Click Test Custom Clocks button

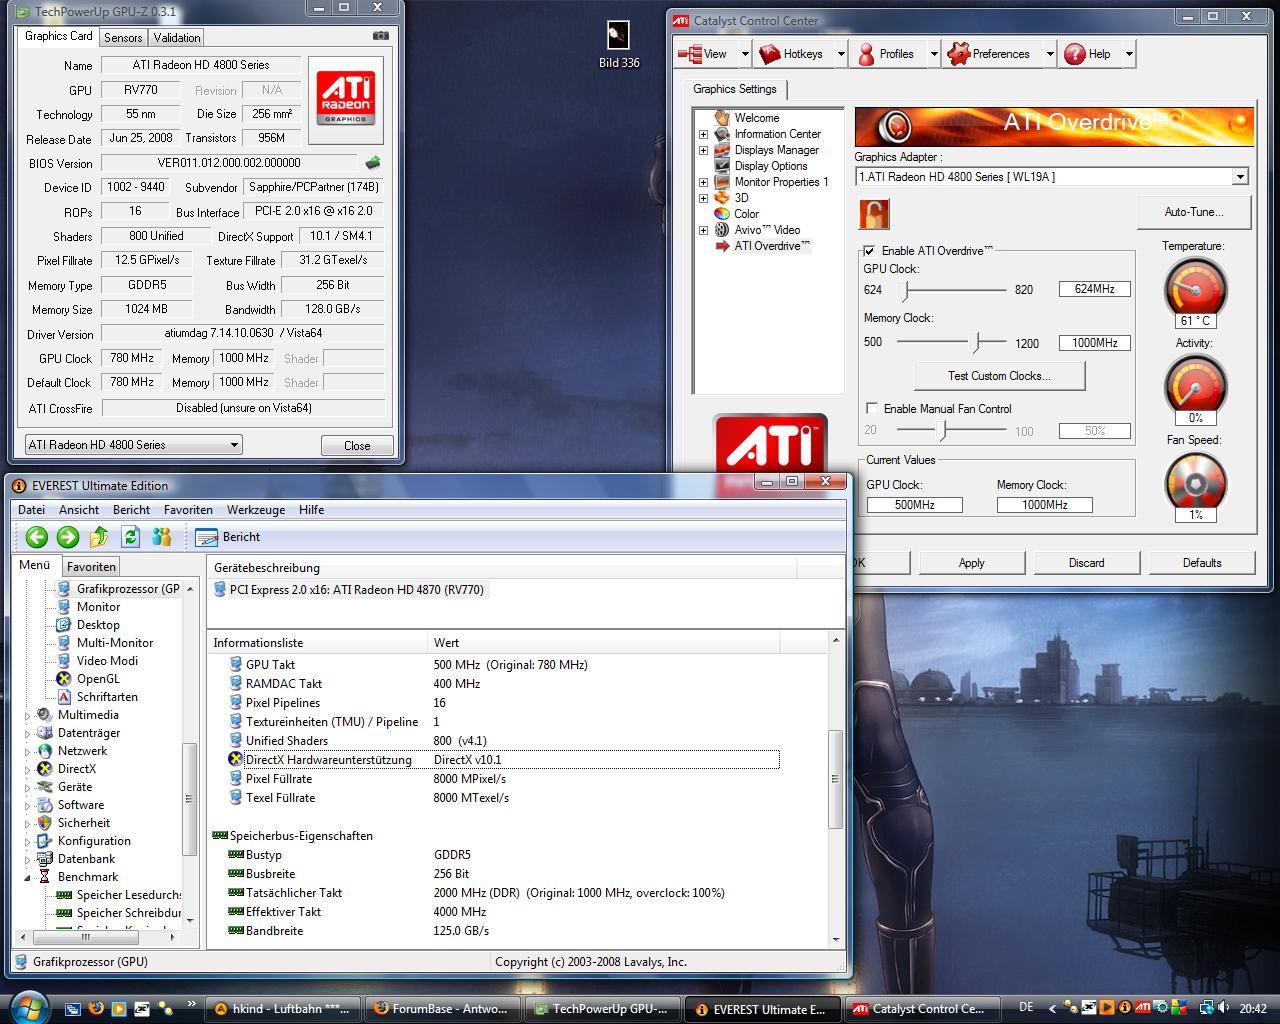(999, 376)
